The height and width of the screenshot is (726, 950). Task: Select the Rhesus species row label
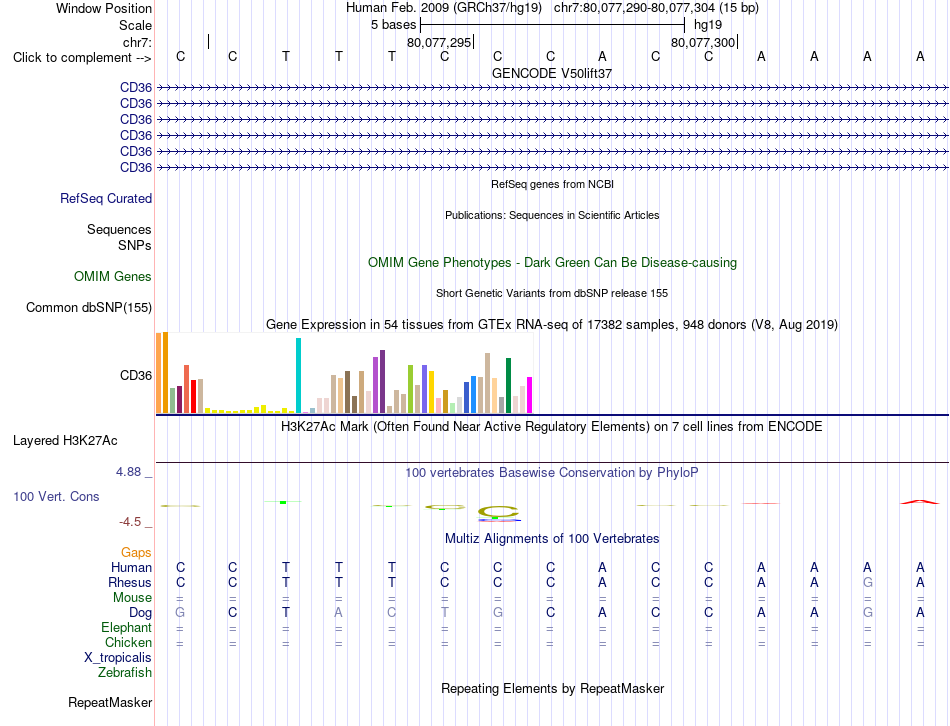click(130, 583)
